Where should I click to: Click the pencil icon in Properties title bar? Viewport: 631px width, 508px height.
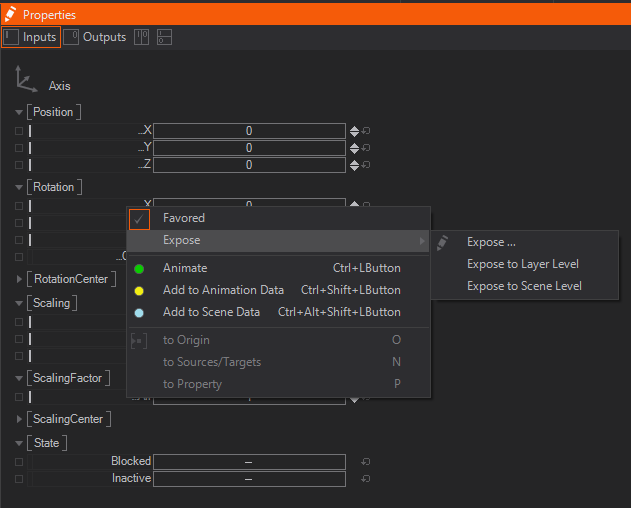click(10, 15)
